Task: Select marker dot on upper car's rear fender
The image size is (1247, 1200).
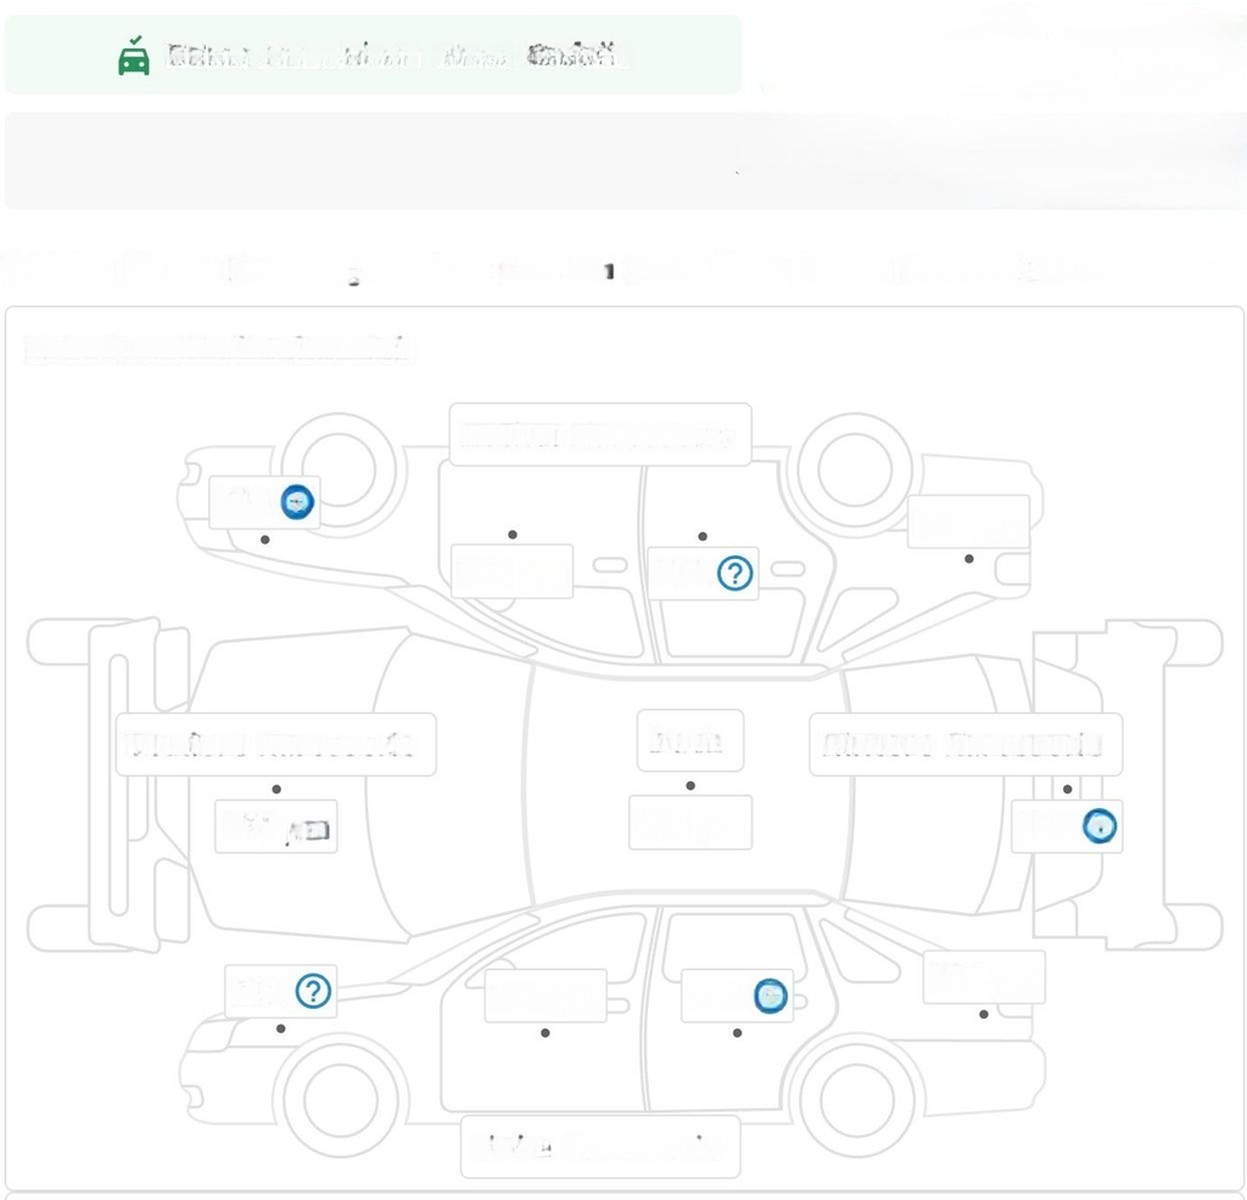Action: pyautogui.click(x=969, y=558)
